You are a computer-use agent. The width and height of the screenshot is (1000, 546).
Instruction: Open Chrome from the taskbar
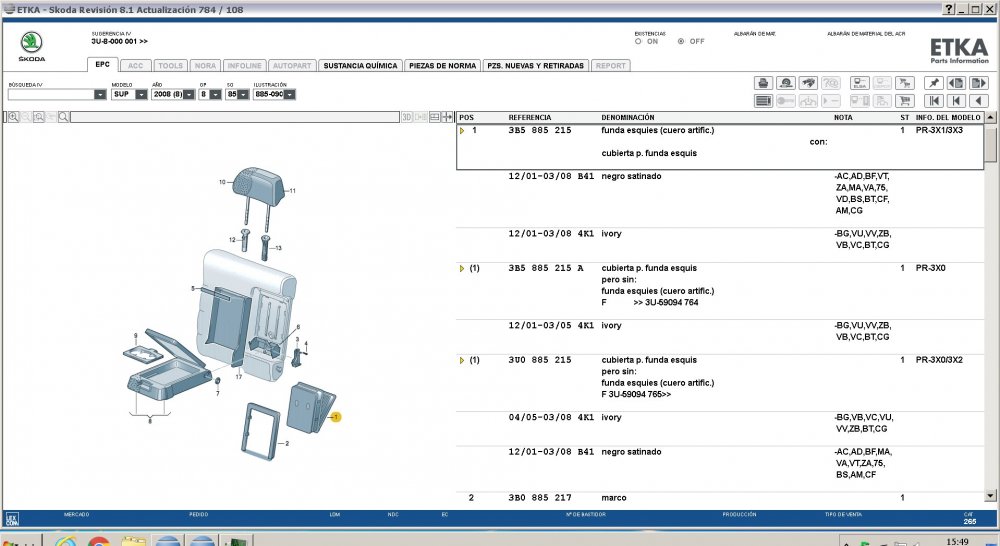99,542
